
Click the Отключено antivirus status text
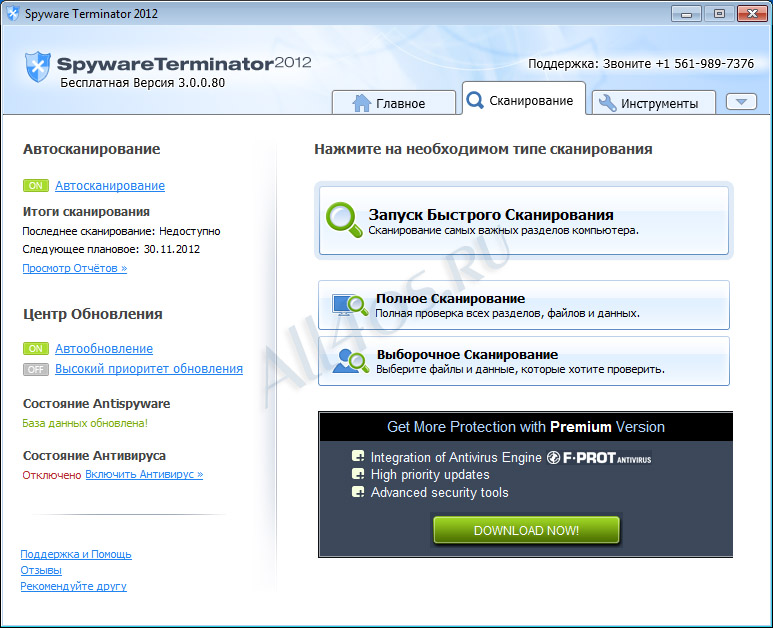click(x=52, y=475)
